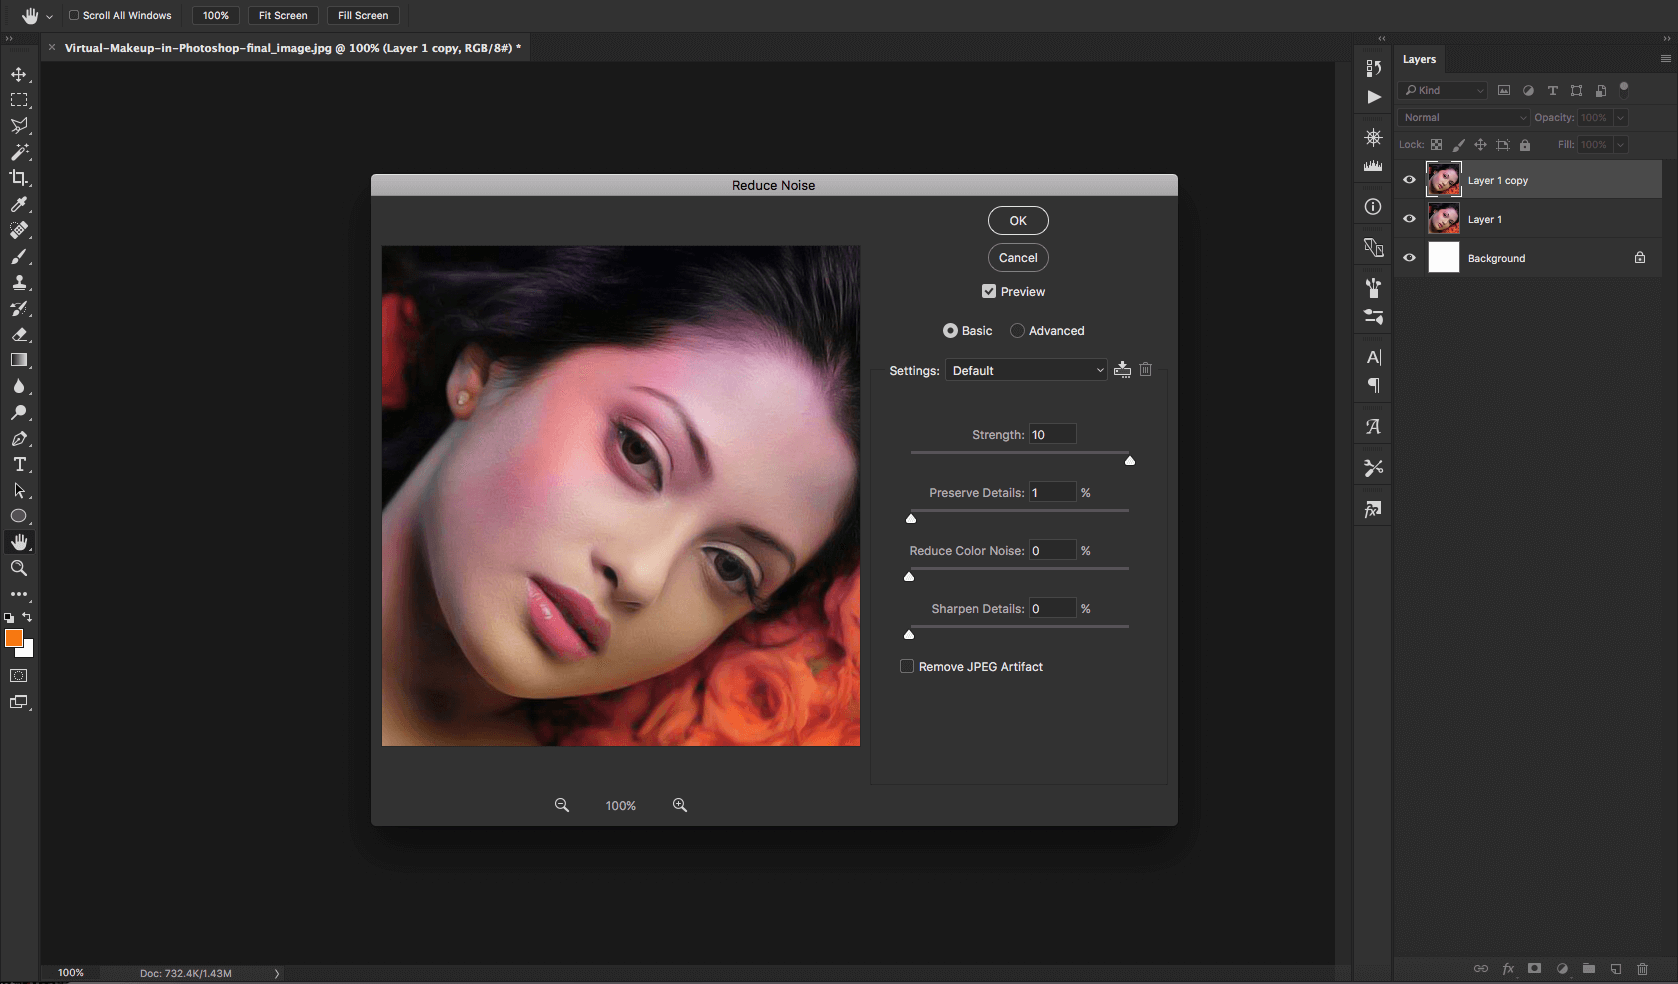Click the Strength slider handle

click(1130, 461)
